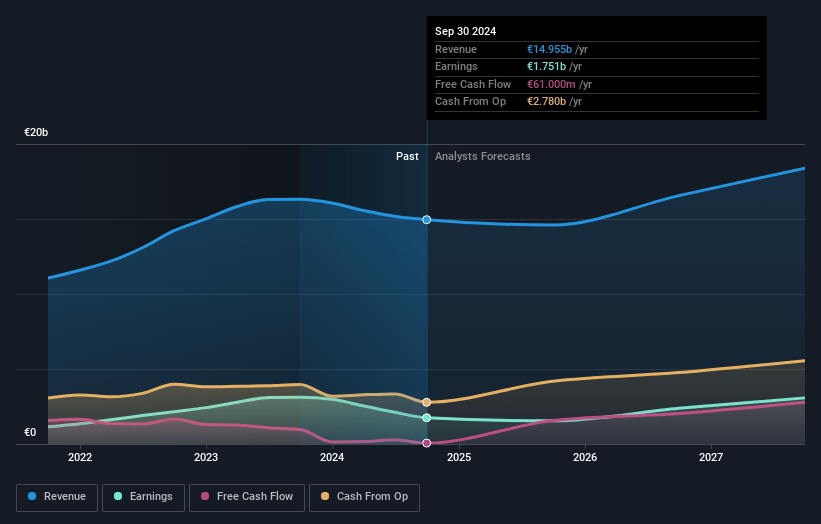This screenshot has width=821, height=524.
Task: Click the Cash From Op label in tooltip
Action: (x=470, y=102)
